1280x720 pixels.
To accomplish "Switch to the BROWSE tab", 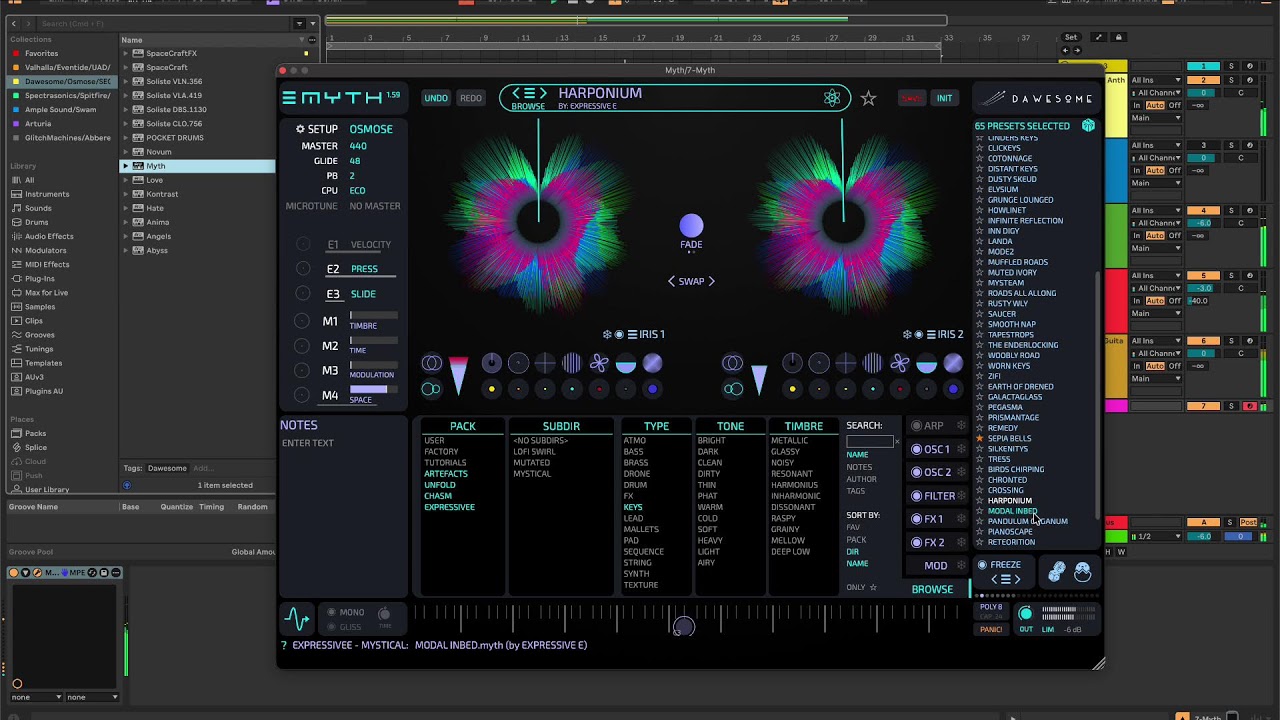I will click(932, 589).
